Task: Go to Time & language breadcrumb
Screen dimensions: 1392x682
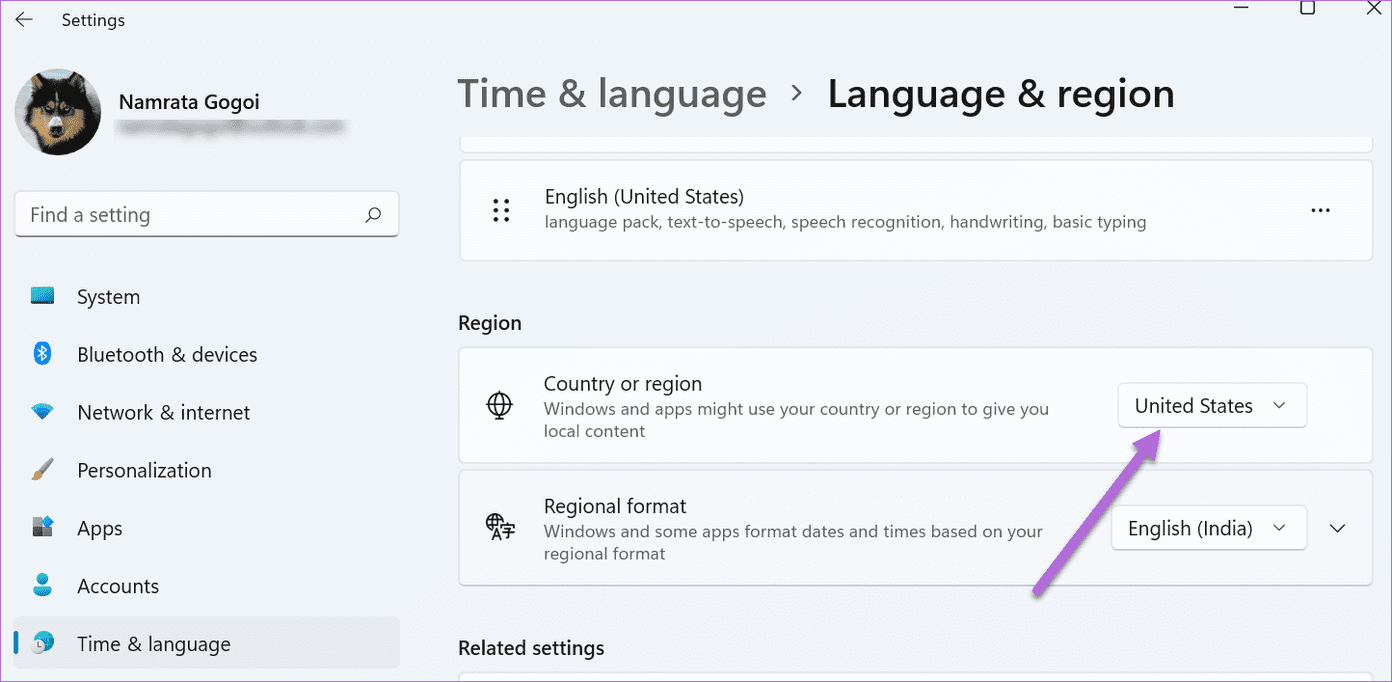Action: pyautogui.click(x=612, y=94)
